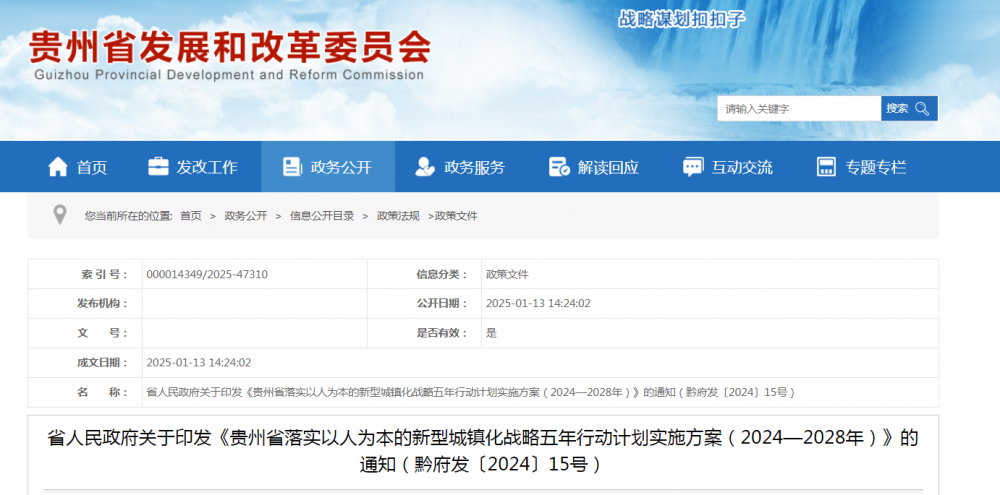Click the briefcase icon beside 发改工作
1000x495 pixels.
[x=158, y=166]
